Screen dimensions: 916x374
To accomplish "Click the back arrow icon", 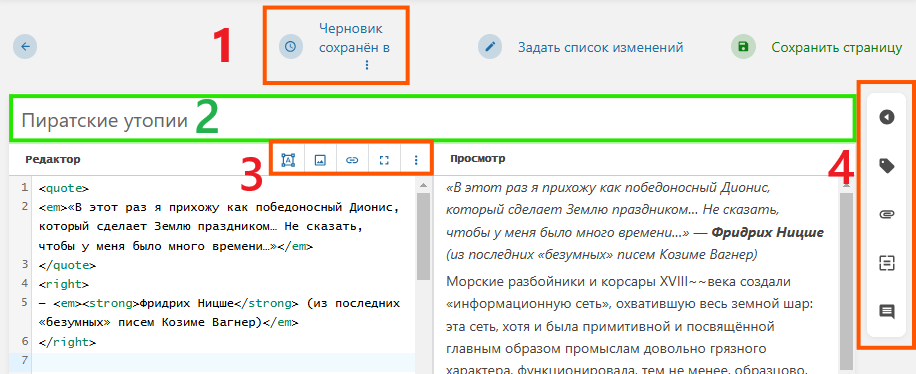I will pos(25,46).
